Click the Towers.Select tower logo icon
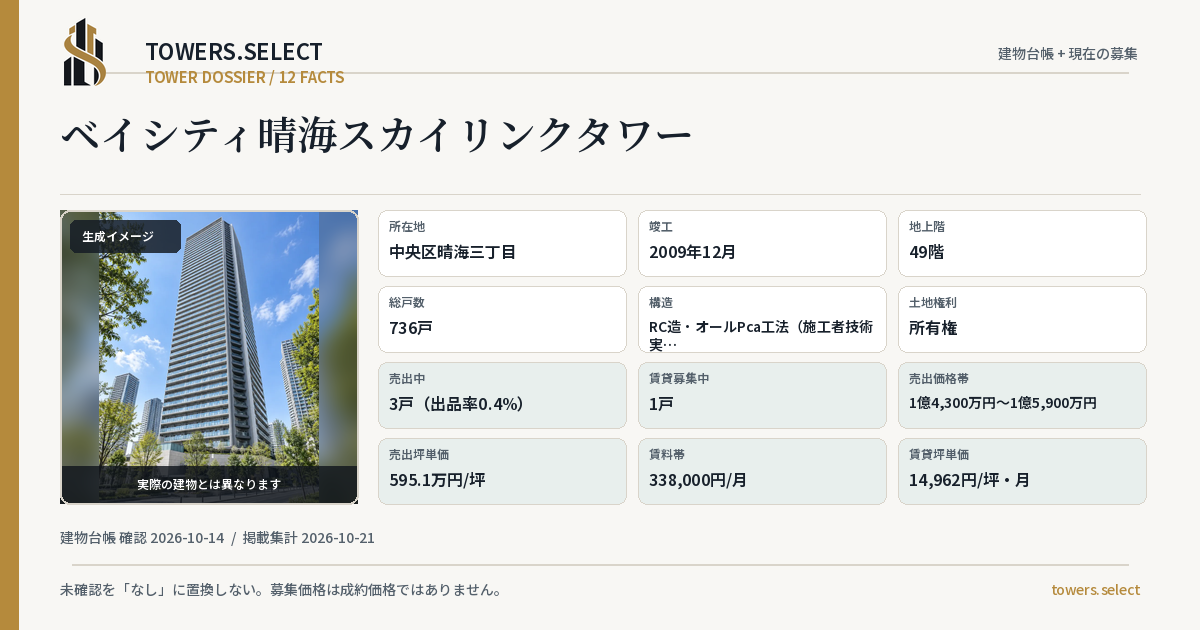Image resolution: width=1200 pixels, height=630 pixels. [85, 52]
